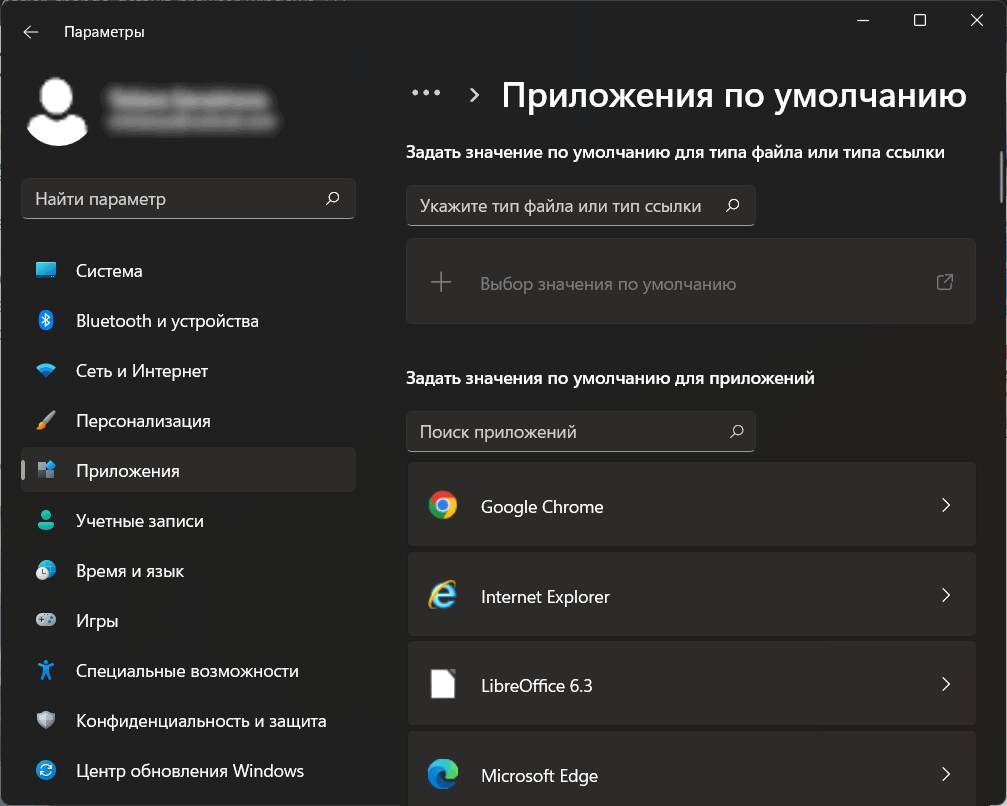Screen dimensions: 1007x806
Task: Open Microsoft Edge default settings
Action: 692,769
